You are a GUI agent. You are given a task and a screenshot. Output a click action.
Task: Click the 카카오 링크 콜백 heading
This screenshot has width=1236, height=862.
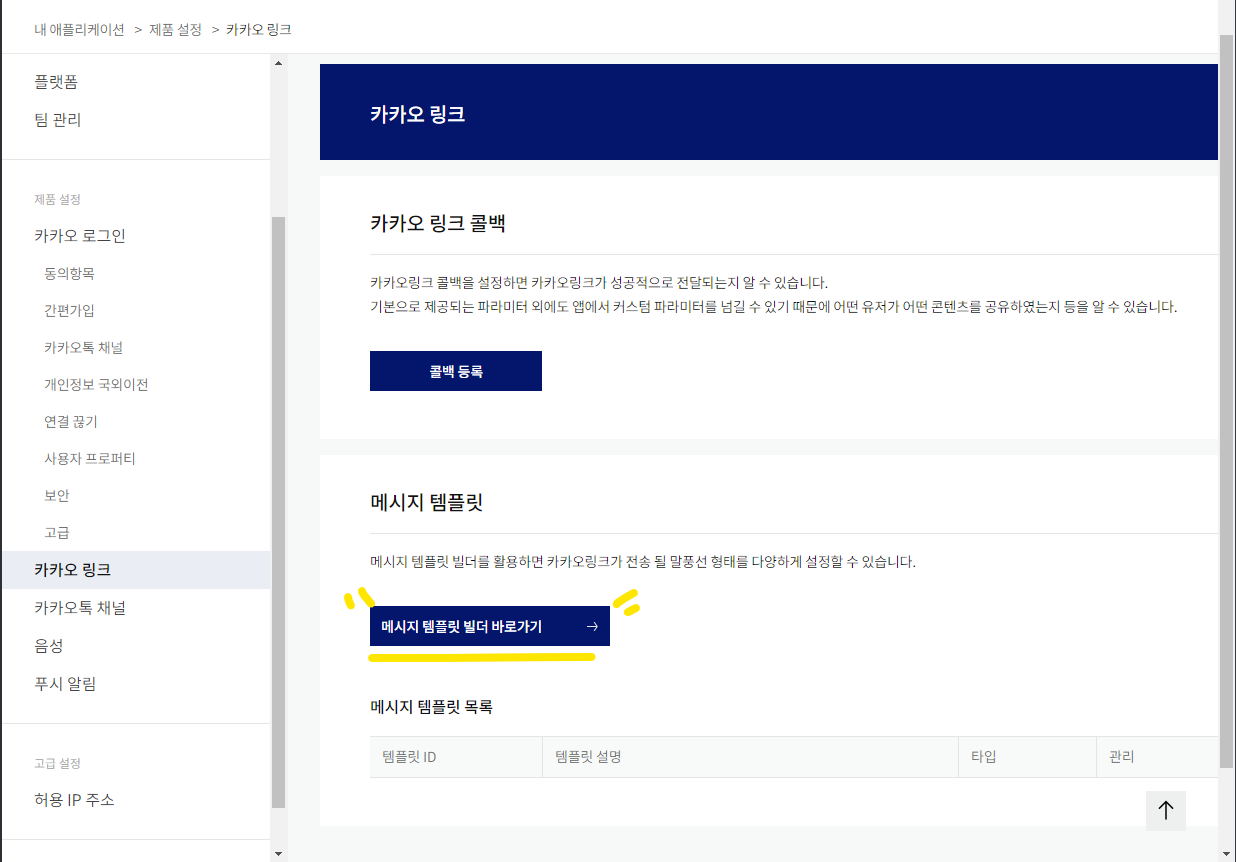pos(438,223)
